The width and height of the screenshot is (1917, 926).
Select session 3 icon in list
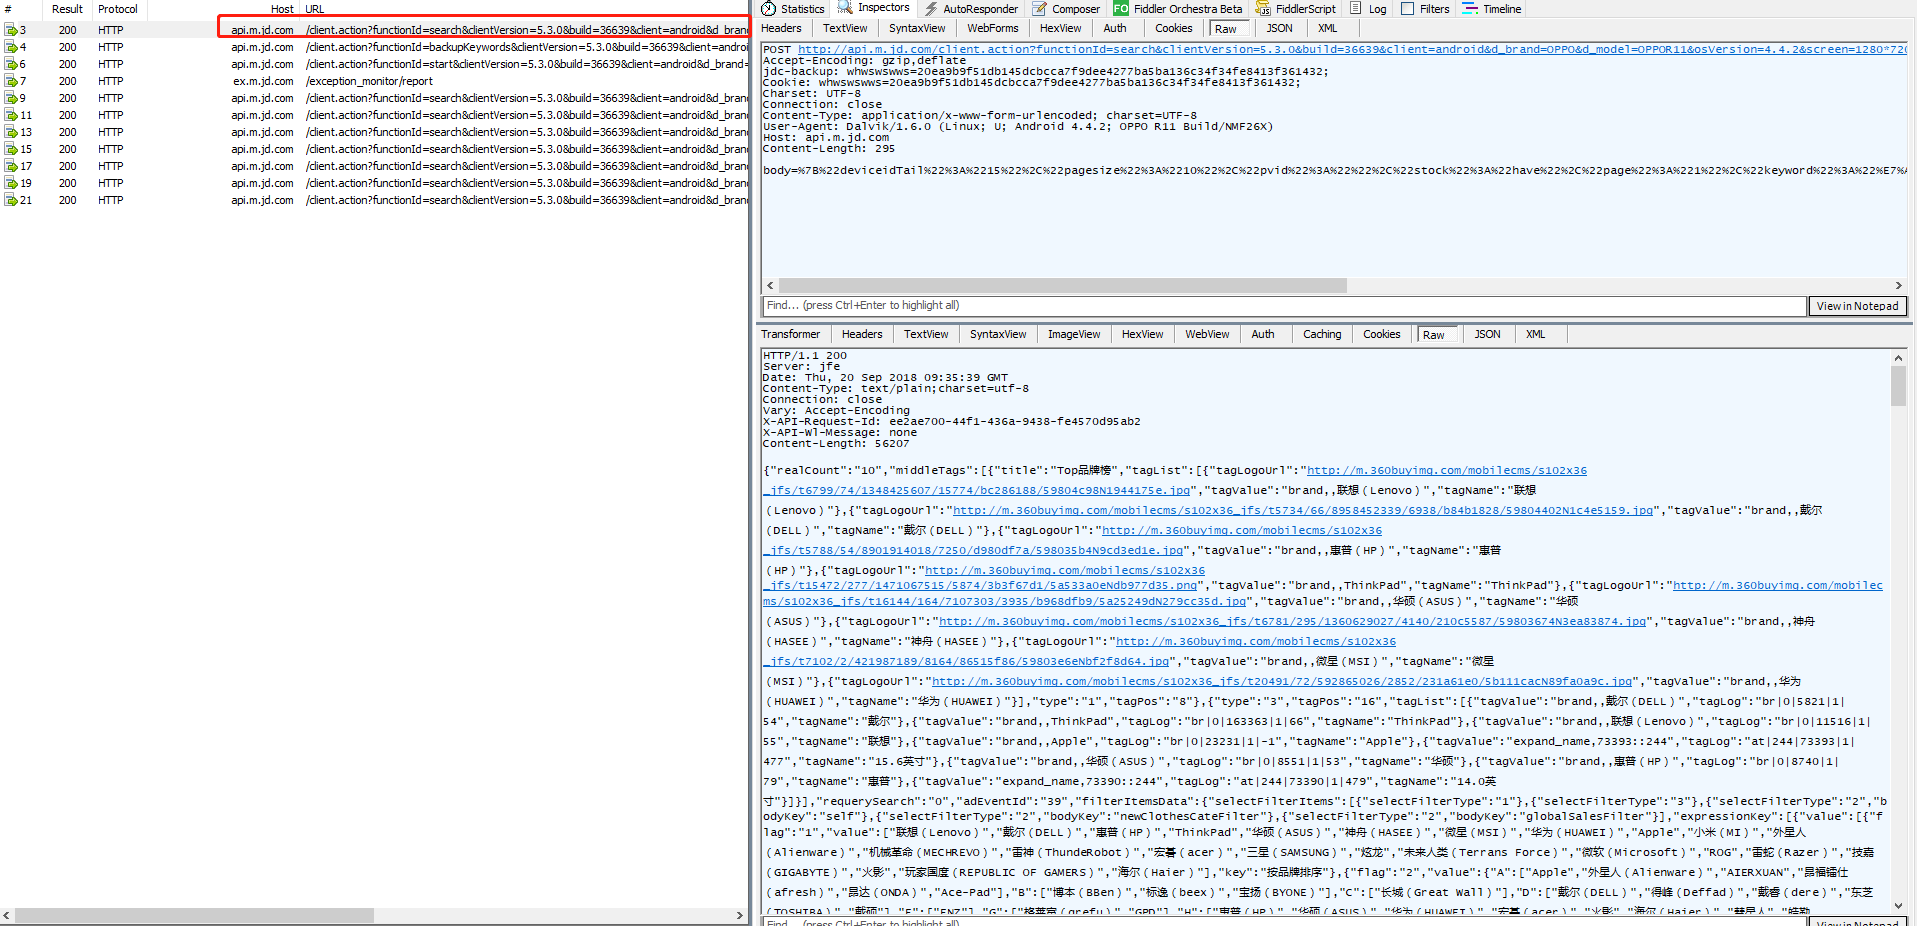pos(11,30)
